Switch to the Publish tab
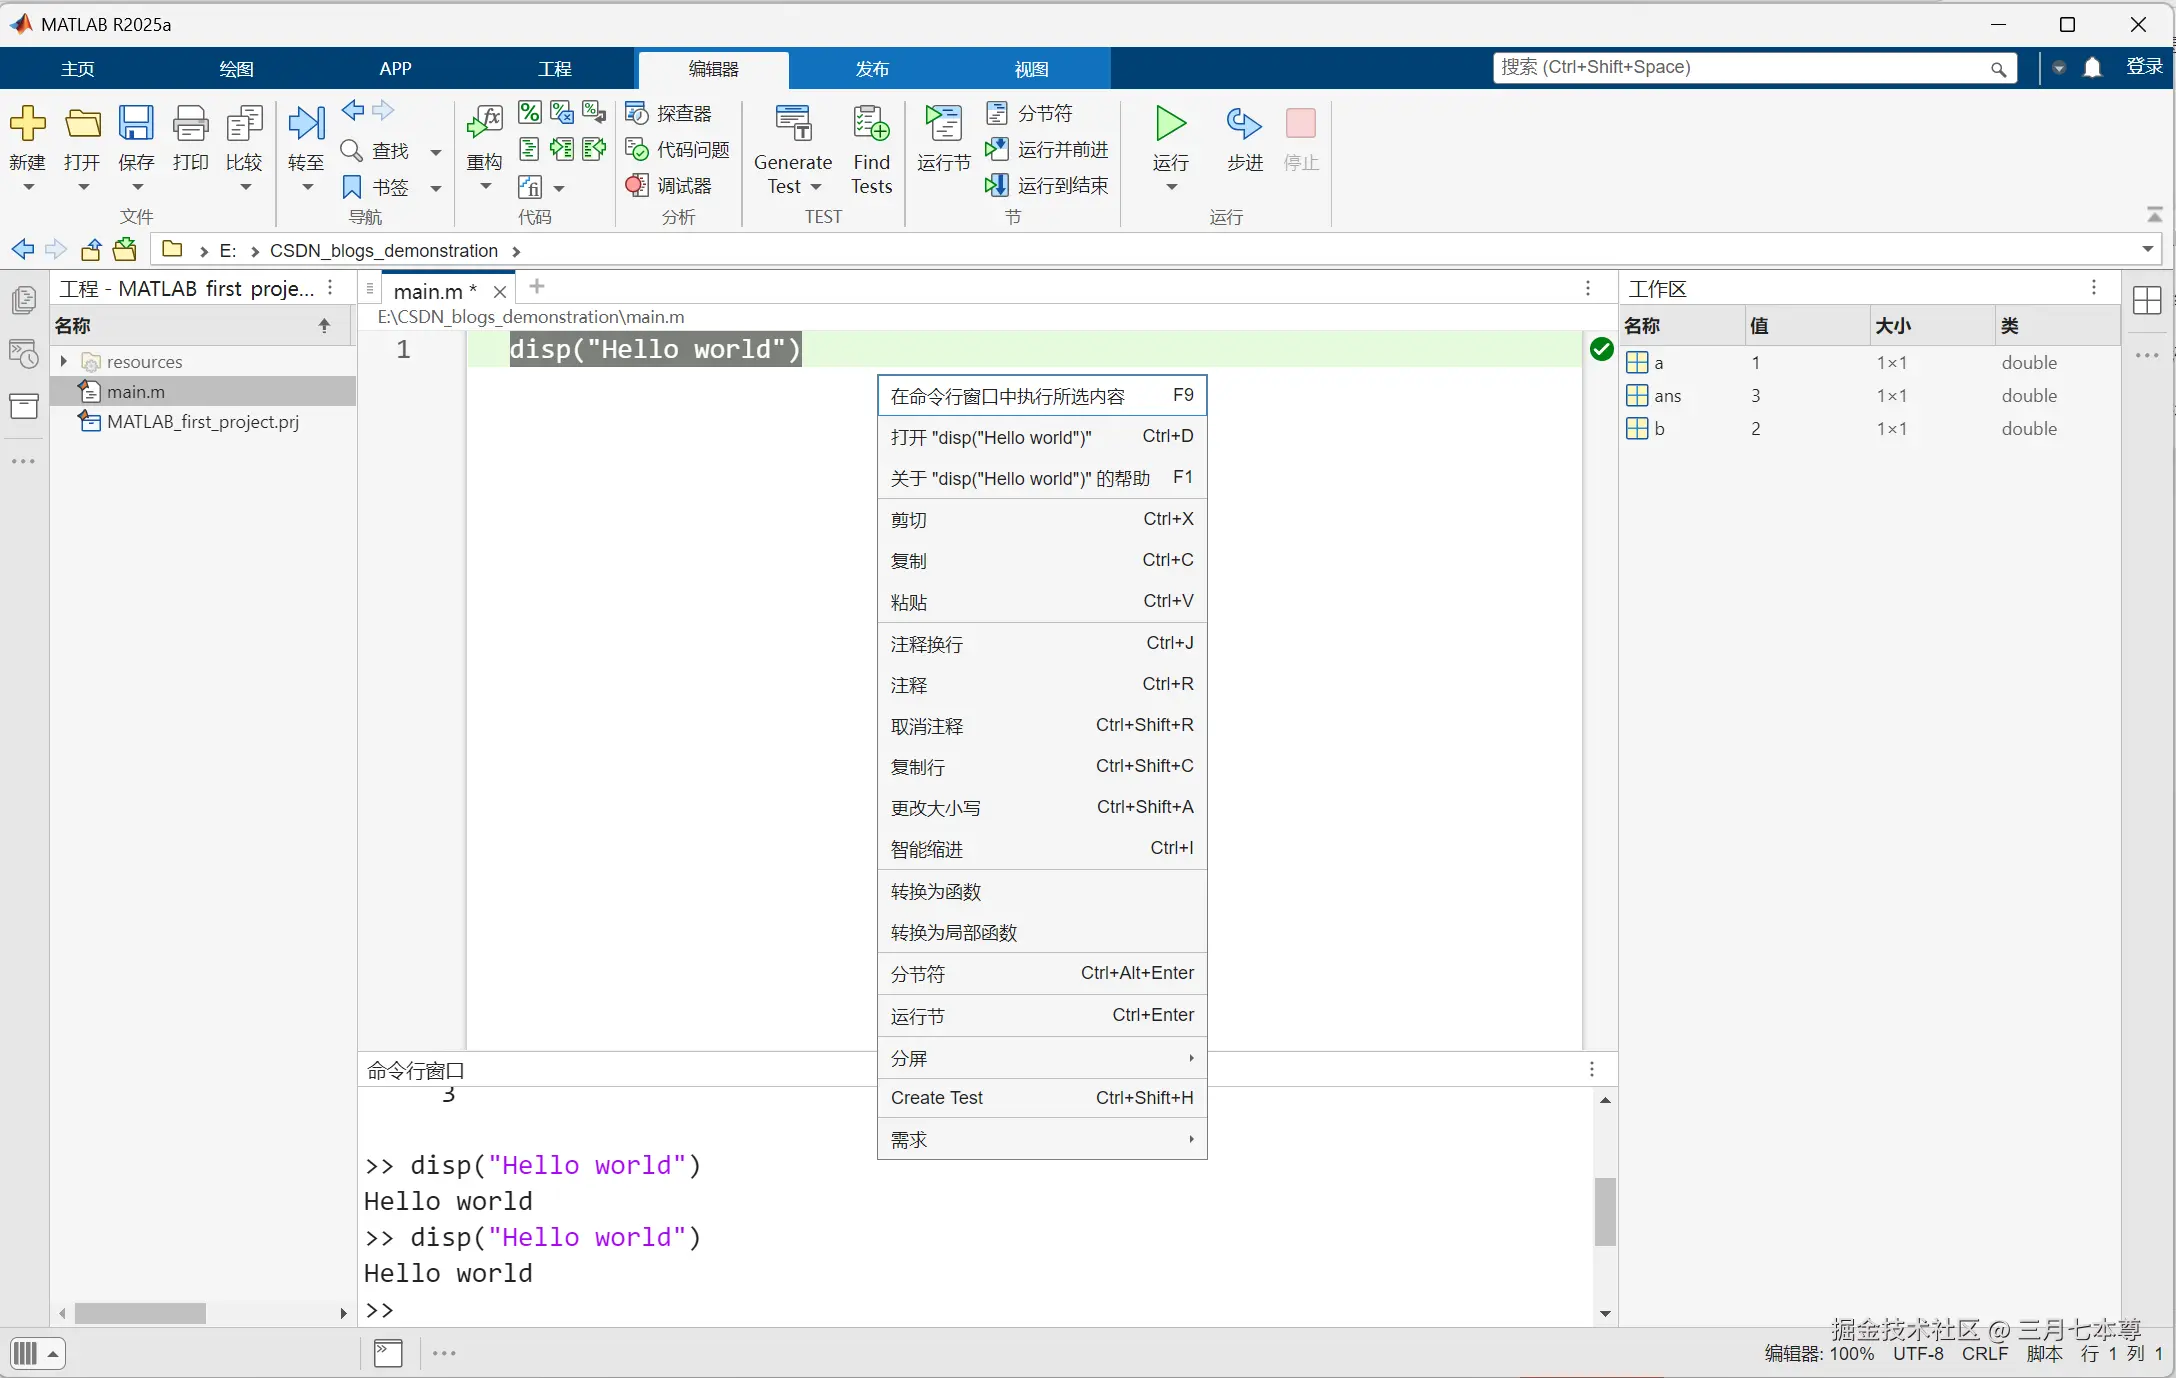 [871, 69]
